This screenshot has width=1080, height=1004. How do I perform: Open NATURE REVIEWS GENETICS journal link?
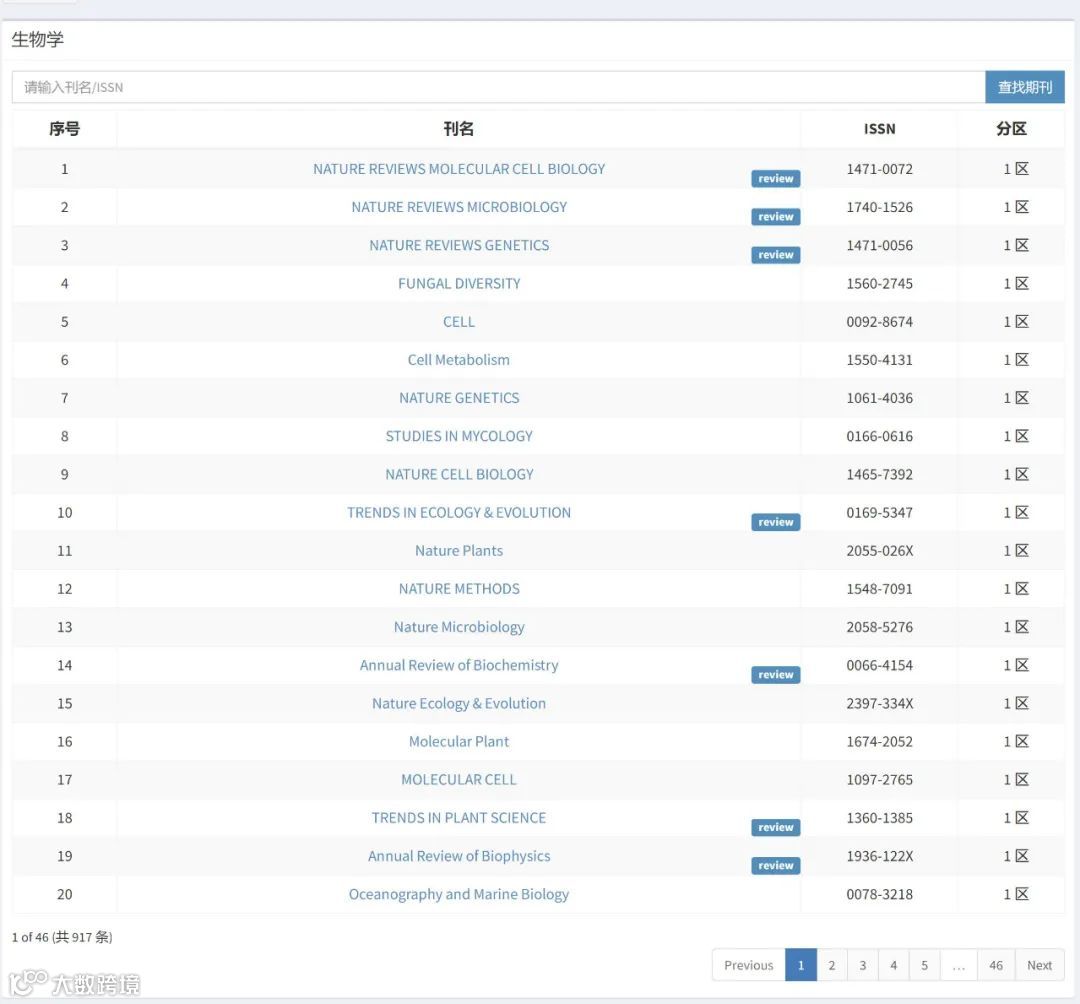click(x=459, y=246)
